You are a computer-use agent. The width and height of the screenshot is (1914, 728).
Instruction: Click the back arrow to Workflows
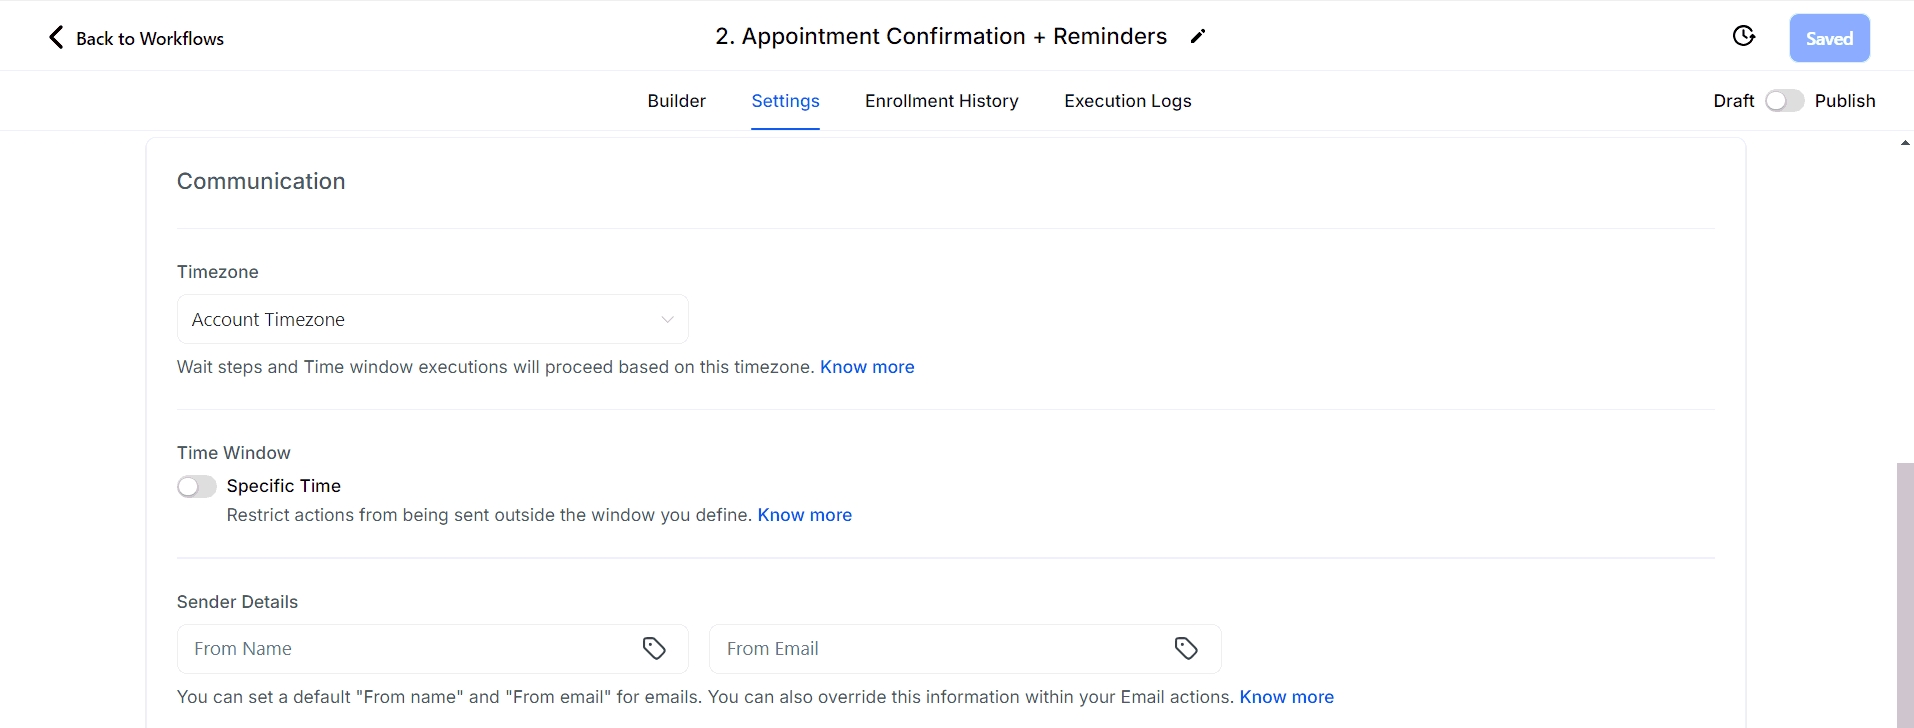(x=57, y=38)
